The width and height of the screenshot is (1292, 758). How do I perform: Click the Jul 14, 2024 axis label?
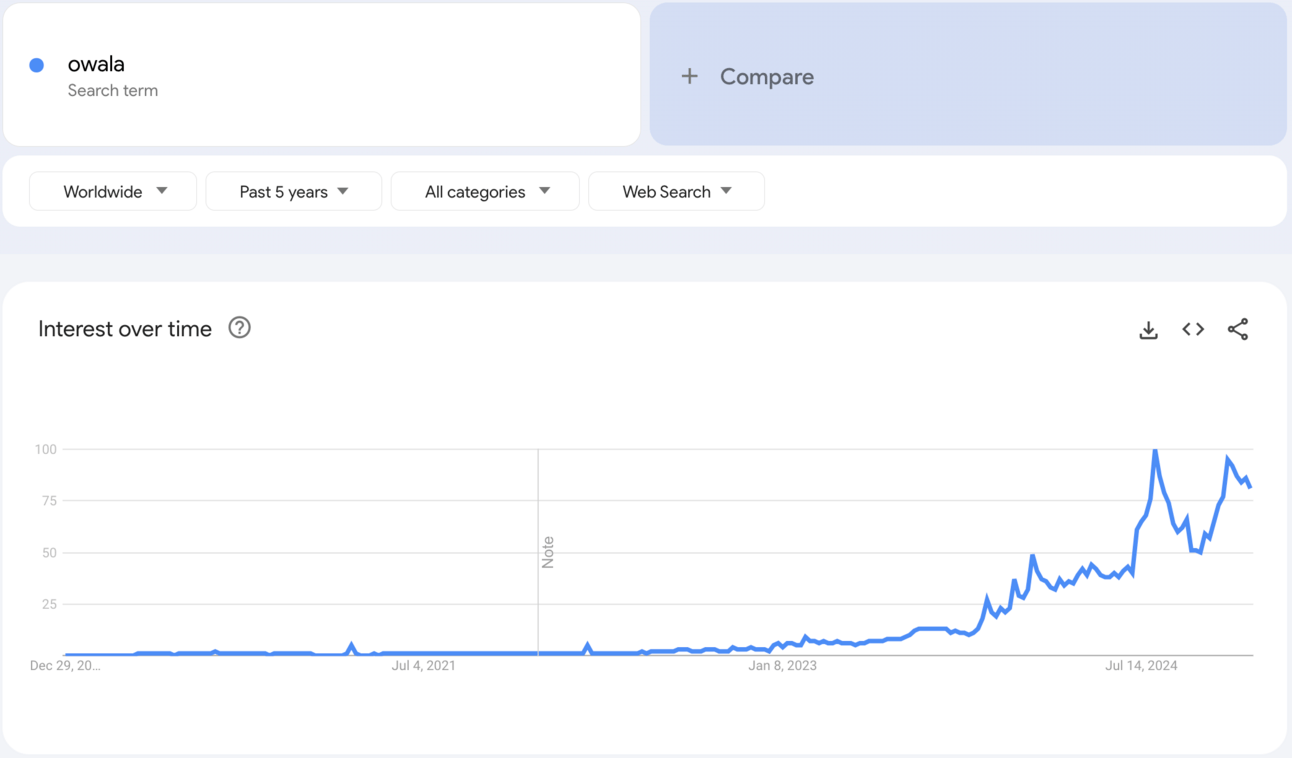pos(1141,665)
